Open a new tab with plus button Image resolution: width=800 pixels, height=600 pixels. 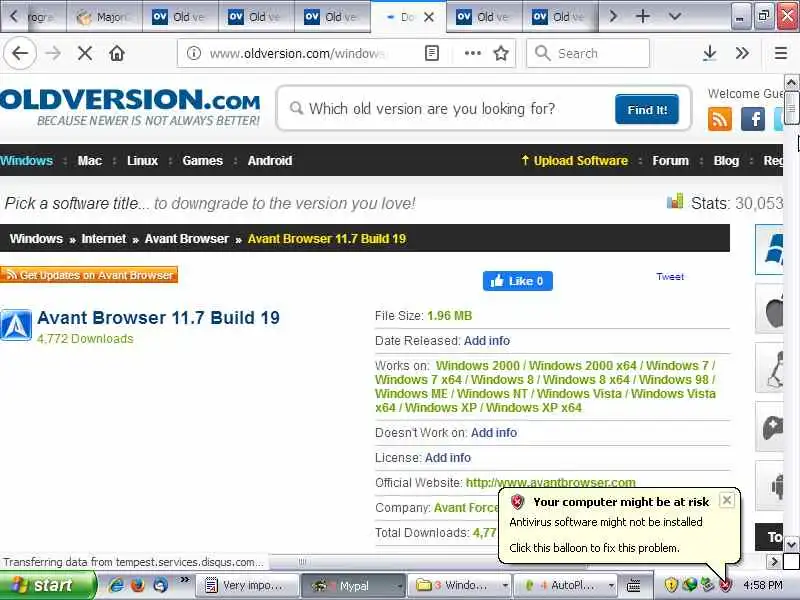[x=643, y=16]
